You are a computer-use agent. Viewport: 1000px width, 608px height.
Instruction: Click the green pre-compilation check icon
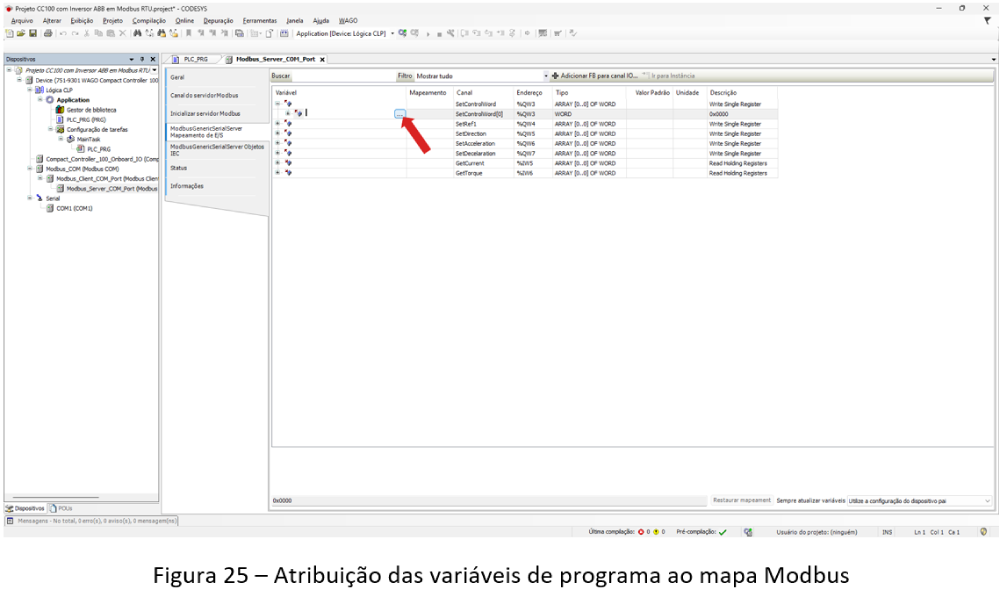coord(722,532)
